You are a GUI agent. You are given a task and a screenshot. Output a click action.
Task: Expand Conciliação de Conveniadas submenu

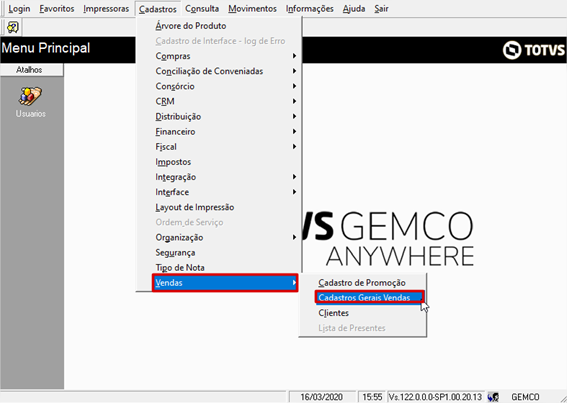[218, 71]
